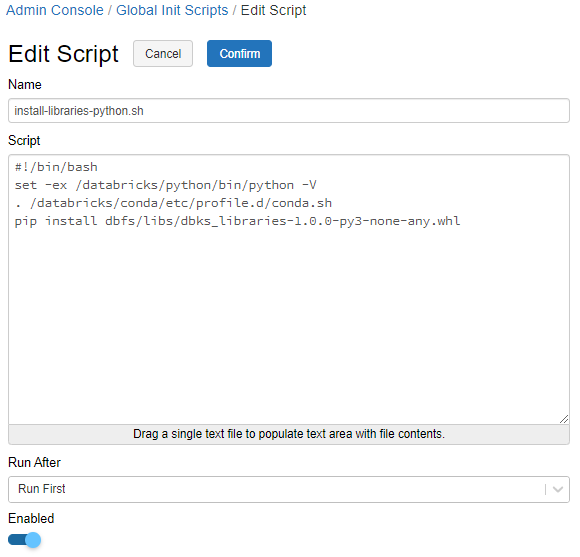Click the Run After label
The width and height of the screenshot is (580, 557).
[x=34, y=463]
